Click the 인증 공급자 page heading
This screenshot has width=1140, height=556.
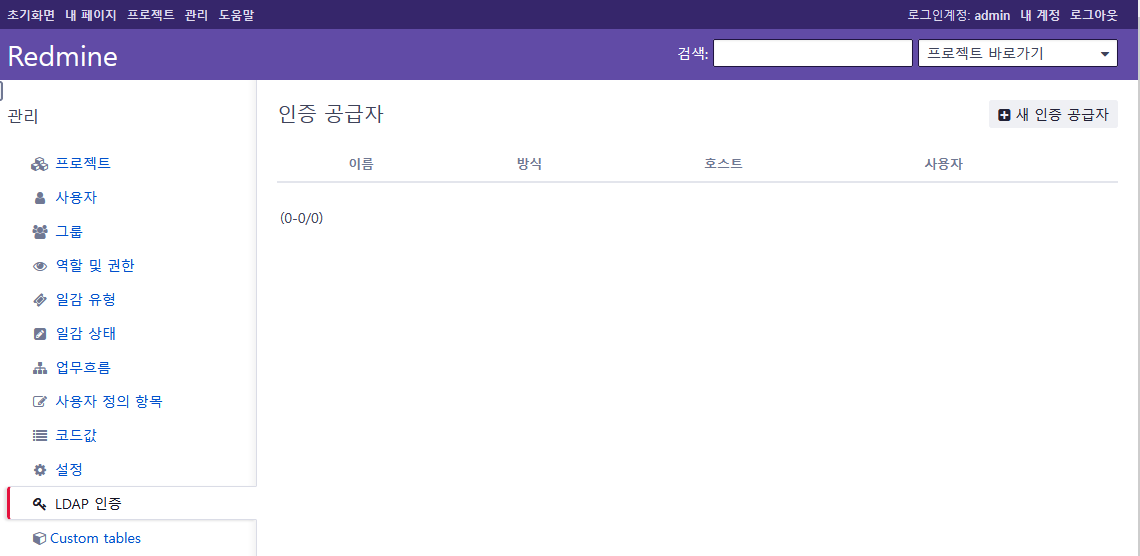[331, 115]
